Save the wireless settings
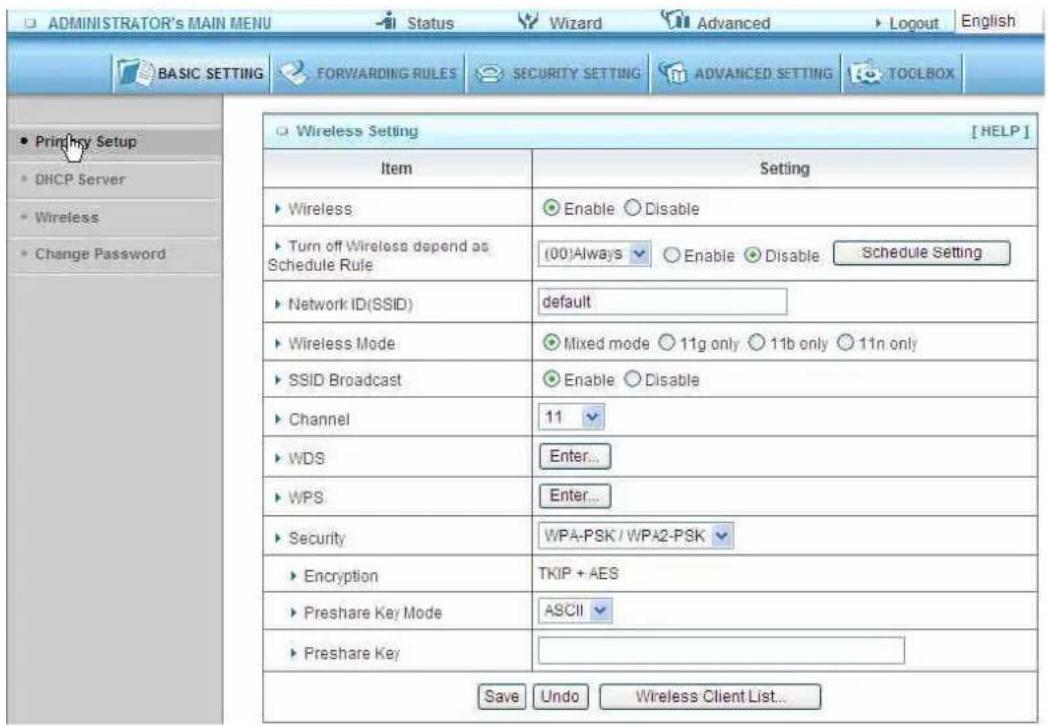 click(502, 697)
